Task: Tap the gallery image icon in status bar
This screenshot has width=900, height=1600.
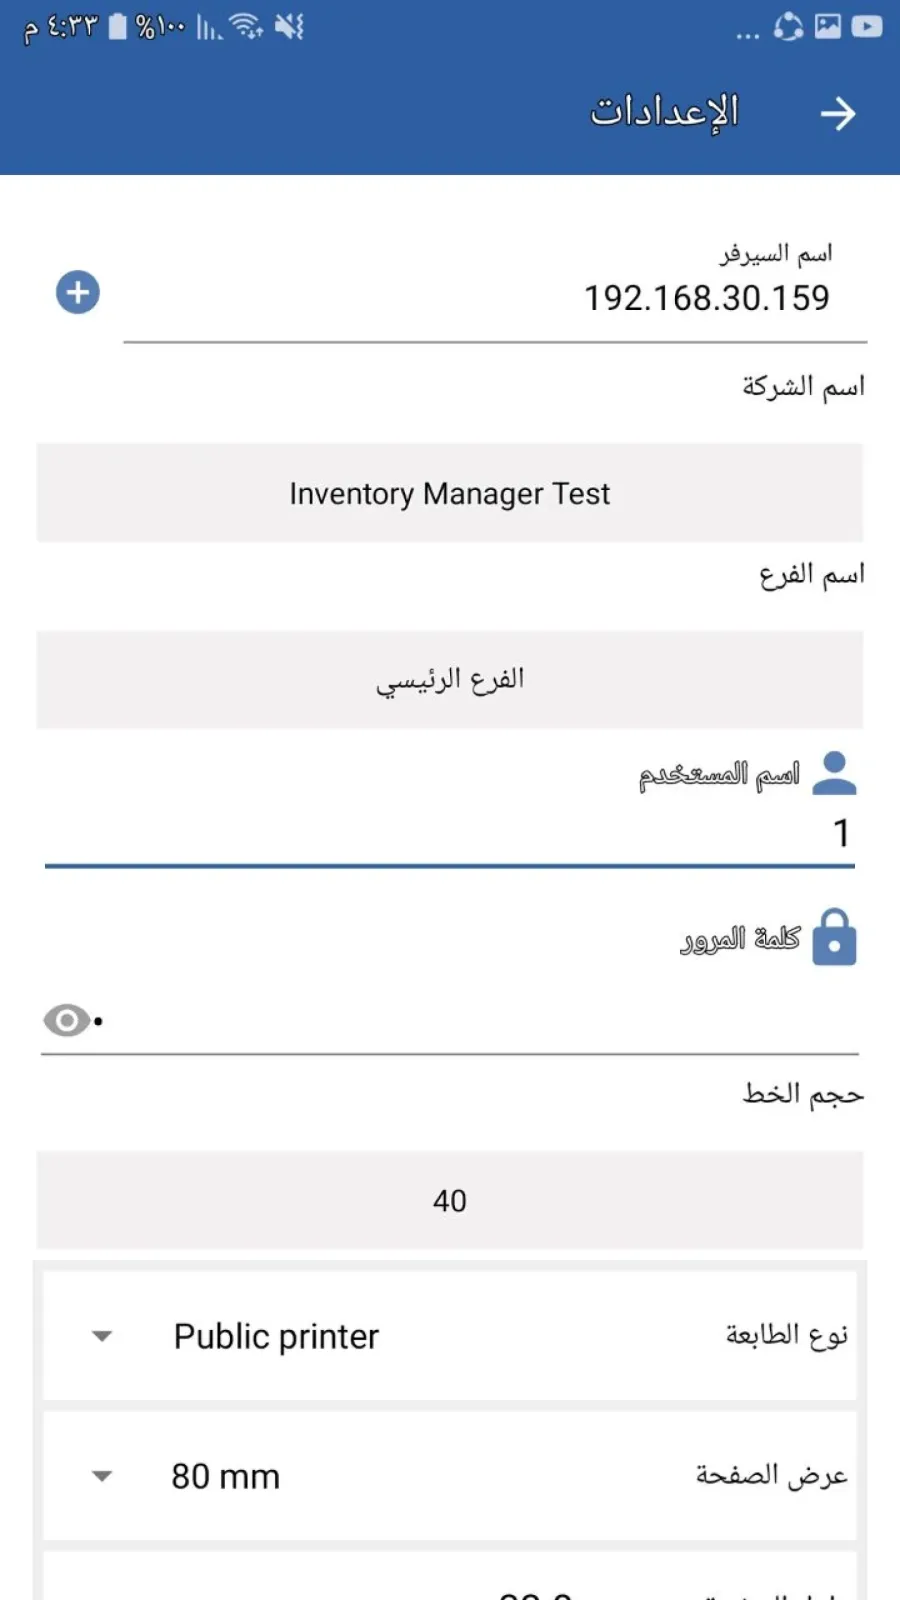Action: pyautogui.click(x=828, y=27)
